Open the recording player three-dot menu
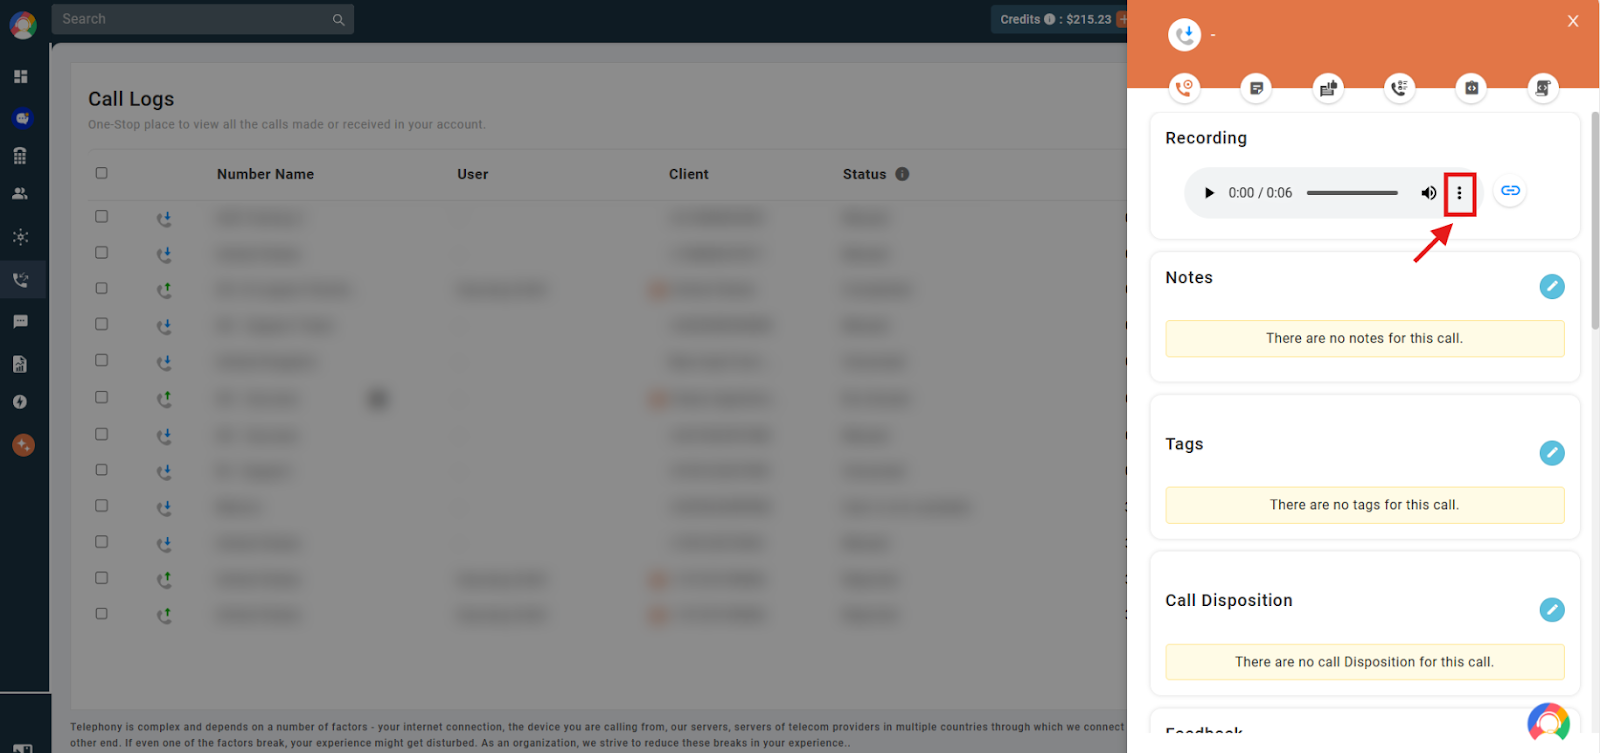1600x753 pixels. coord(1459,193)
